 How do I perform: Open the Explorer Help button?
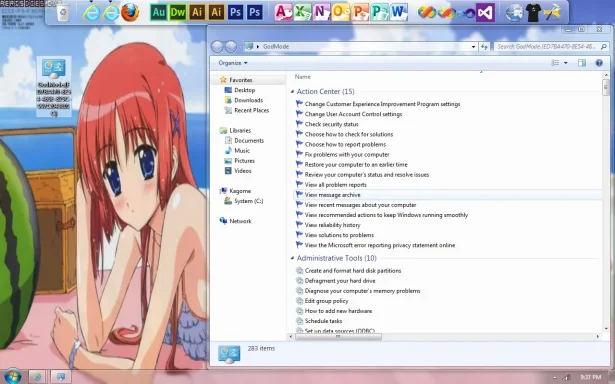tap(599, 63)
